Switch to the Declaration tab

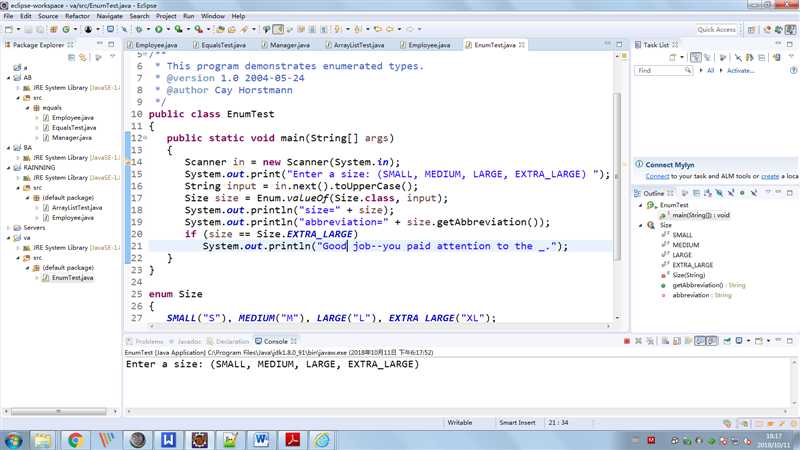[228, 341]
